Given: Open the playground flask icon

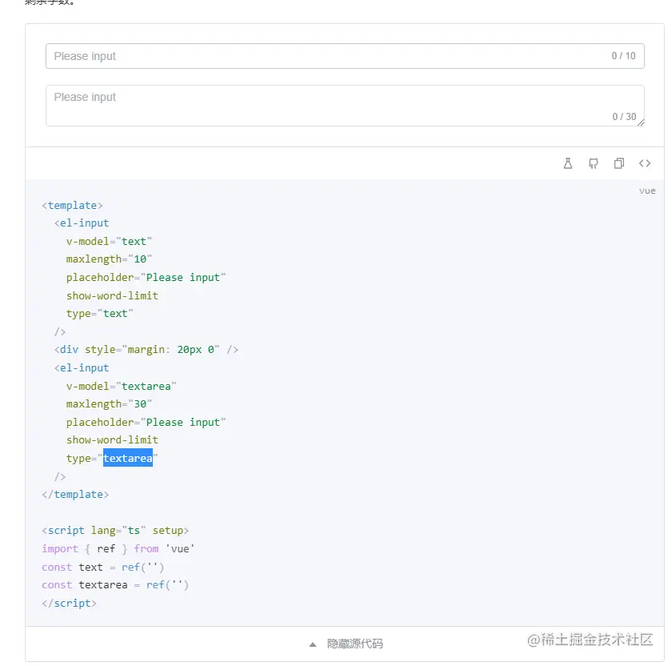Looking at the screenshot, I should tap(567, 163).
